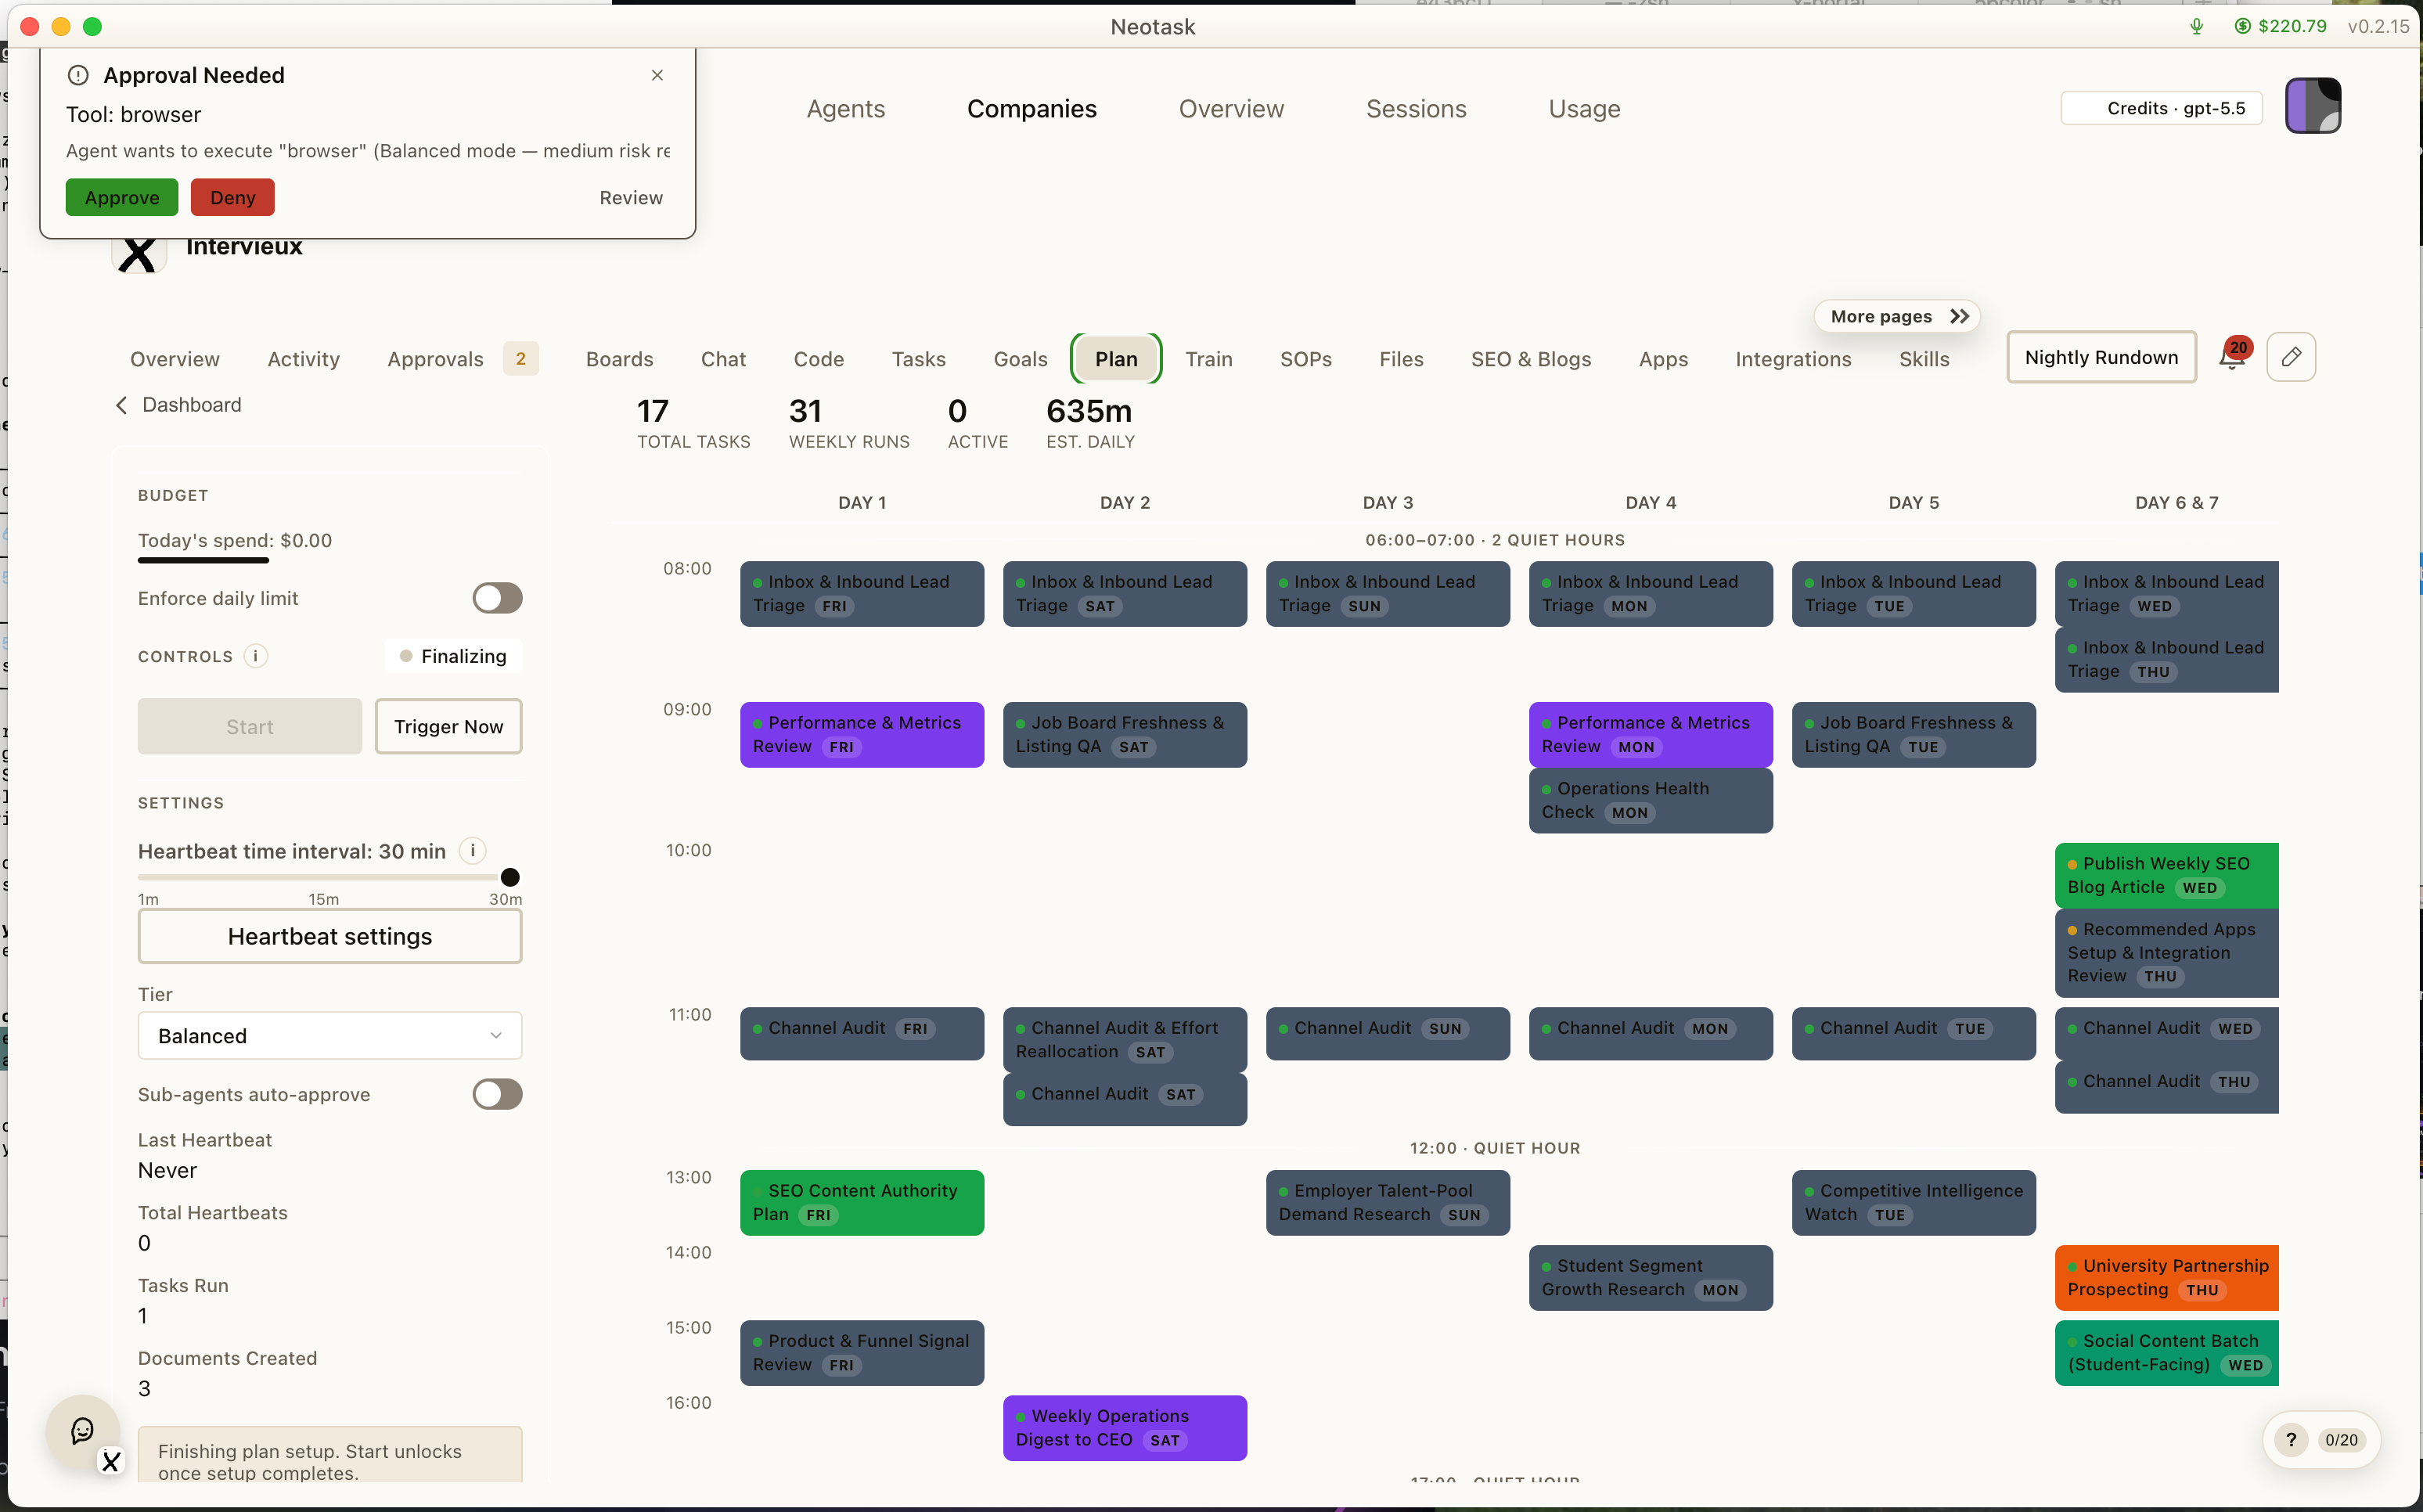Viewport: 2423px width, 1512px height.
Task: Click the user avatar thumbnail top right
Action: click(x=2313, y=106)
